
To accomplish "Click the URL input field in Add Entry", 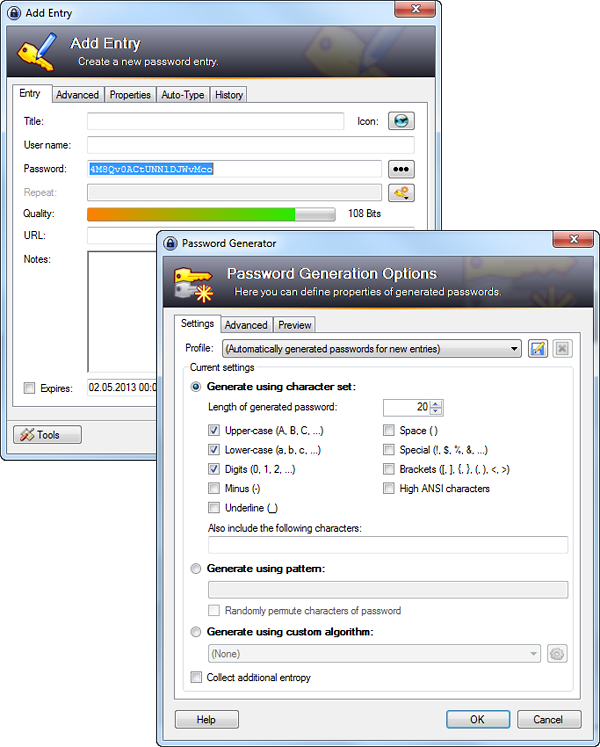I will (122, 235).
